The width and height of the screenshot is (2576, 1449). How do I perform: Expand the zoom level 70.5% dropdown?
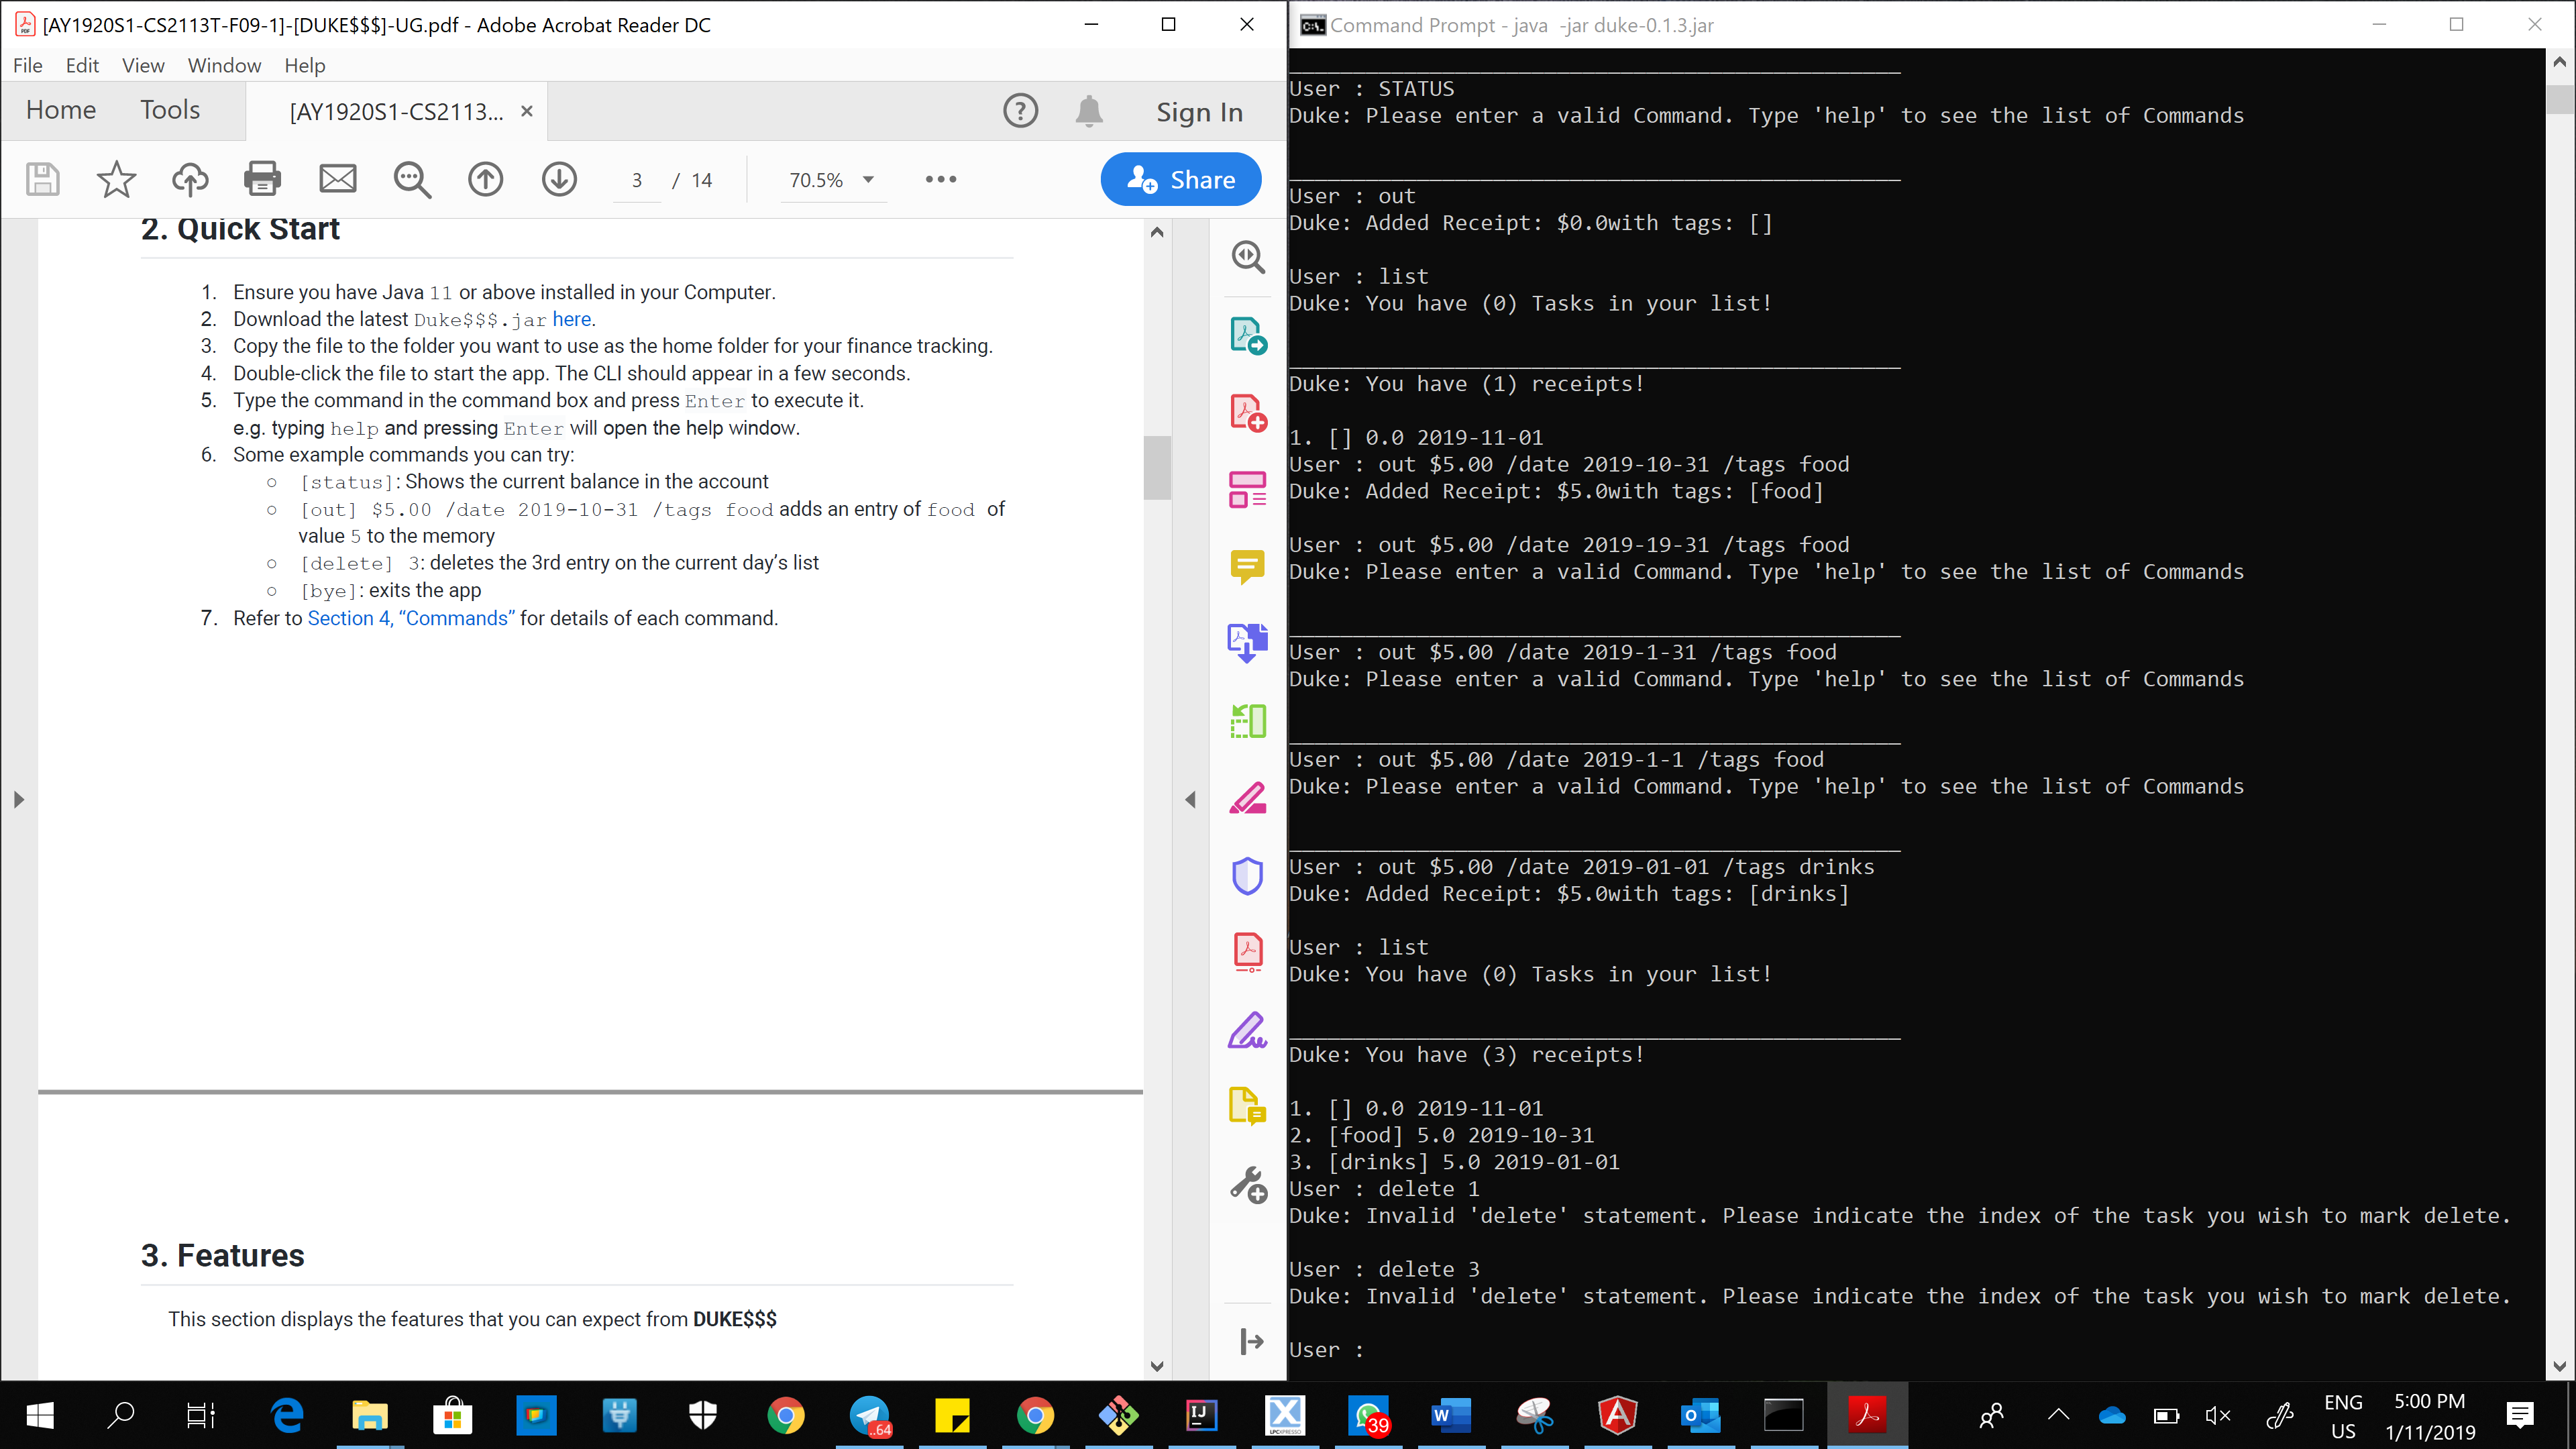868,180
